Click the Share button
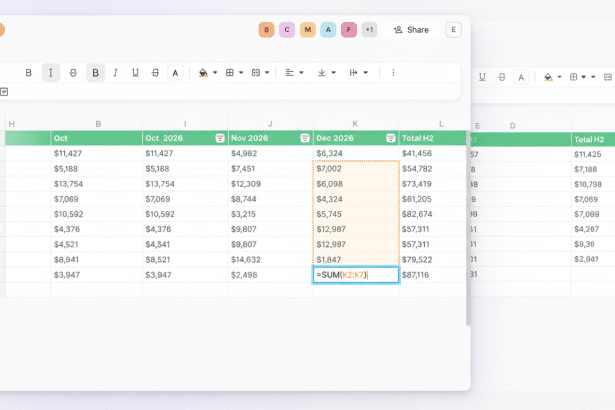Image resolution: width=615 pixels, height=410 pixels. coord(411,30)
